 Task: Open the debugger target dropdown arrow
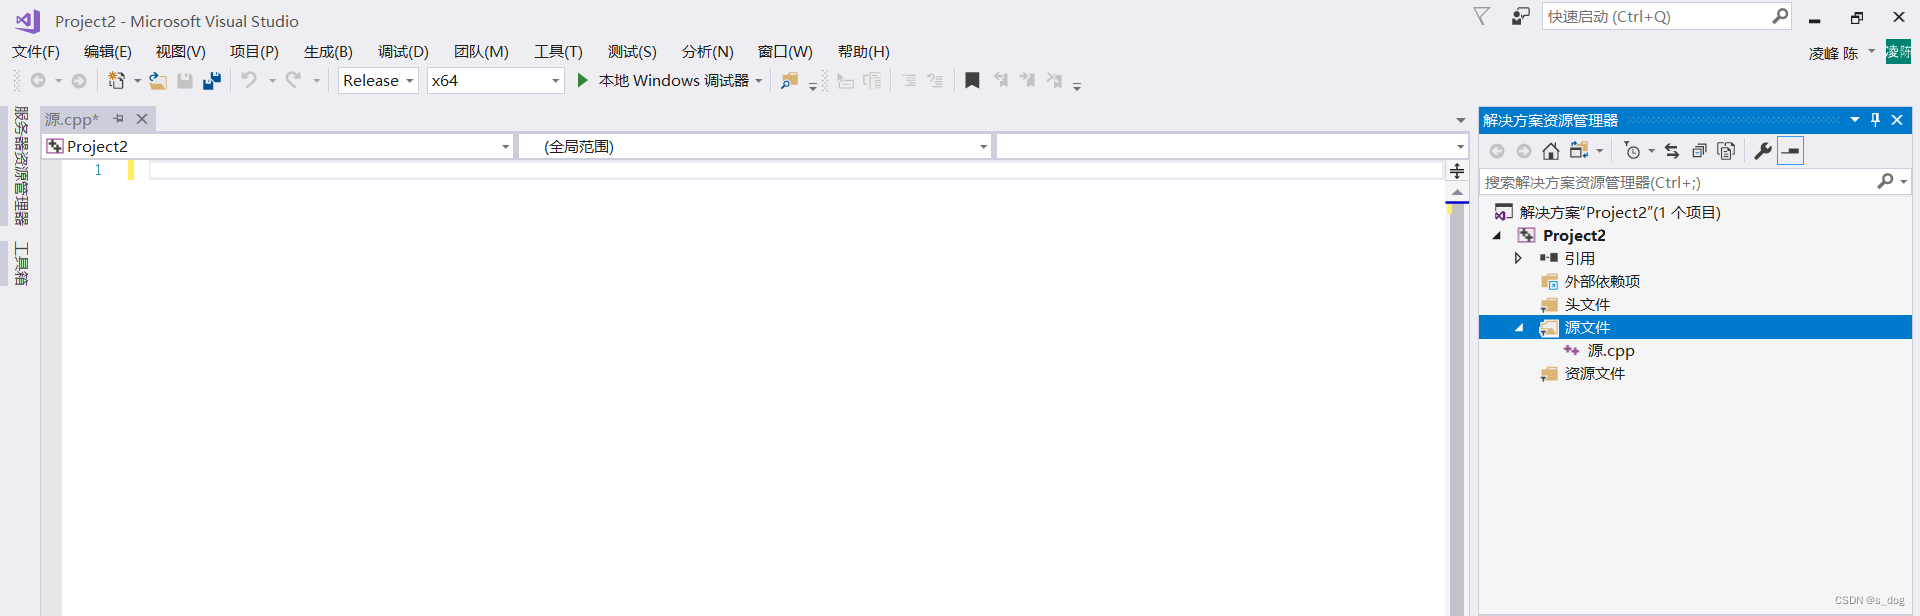point(759,81)
